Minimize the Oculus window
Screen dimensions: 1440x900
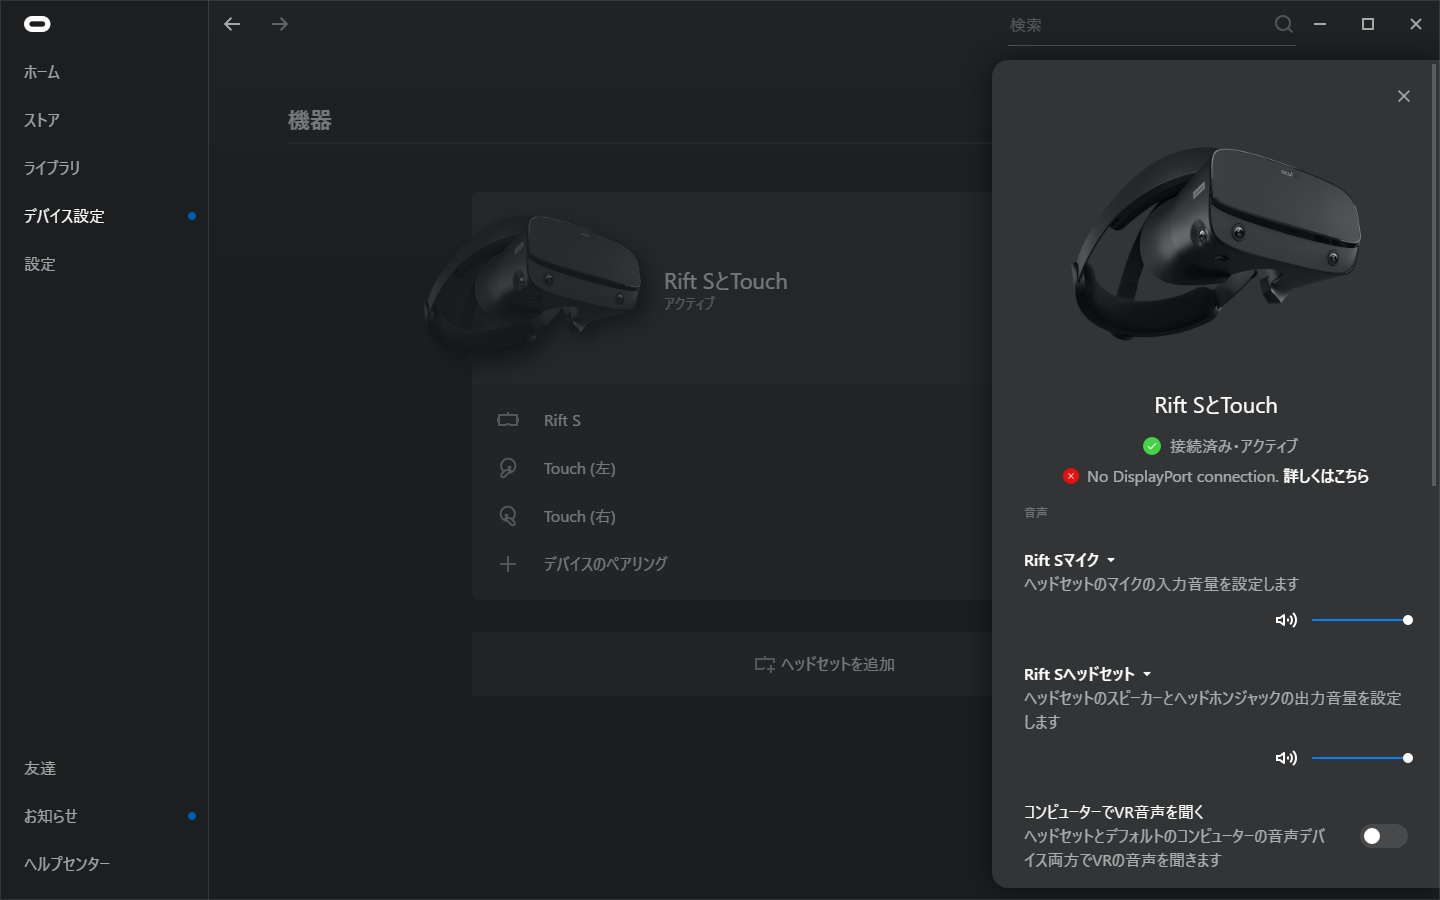tap(1320, 24)
